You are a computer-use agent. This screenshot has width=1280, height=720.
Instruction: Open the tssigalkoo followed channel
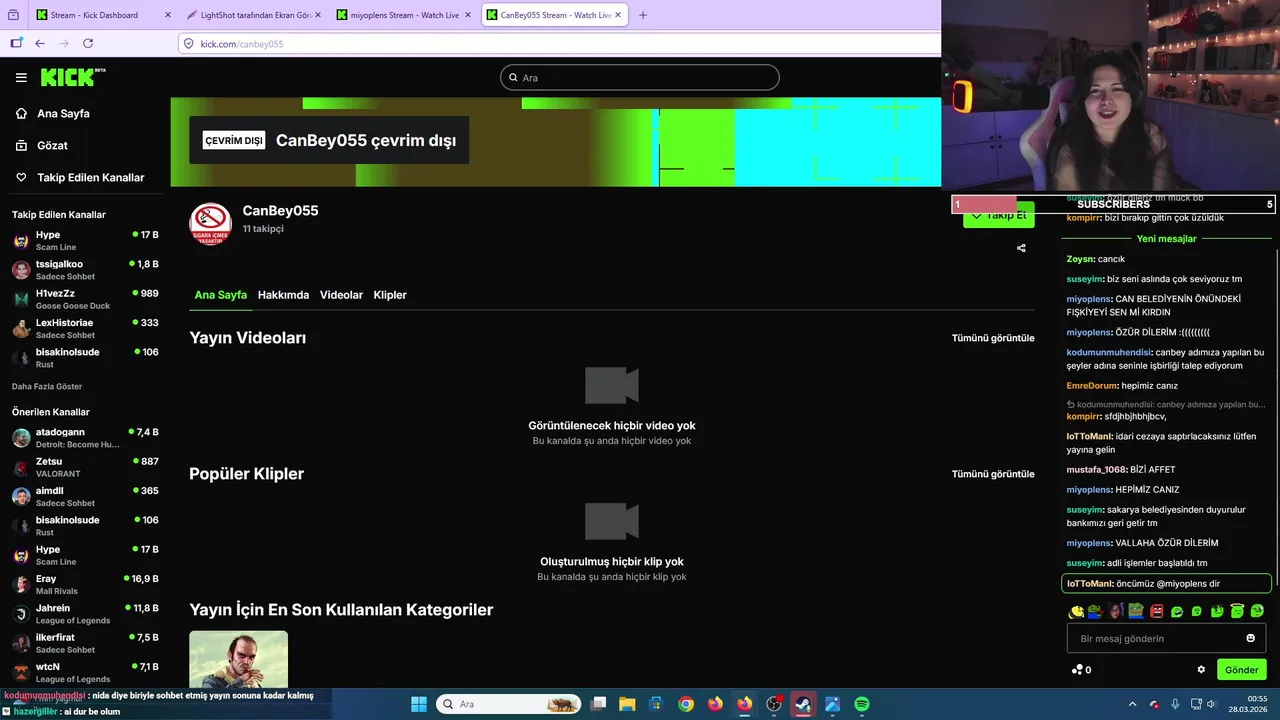click(x=85, y=270)
